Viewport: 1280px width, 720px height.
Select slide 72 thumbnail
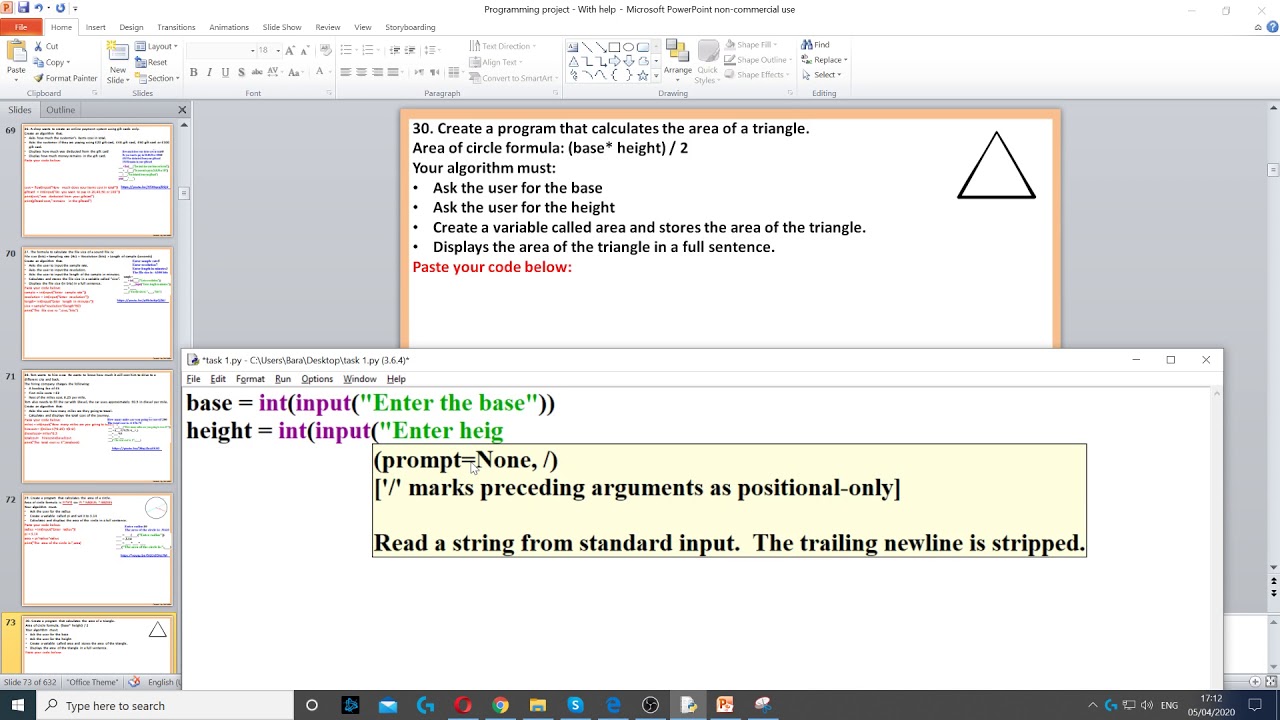[x=97, y=549]
